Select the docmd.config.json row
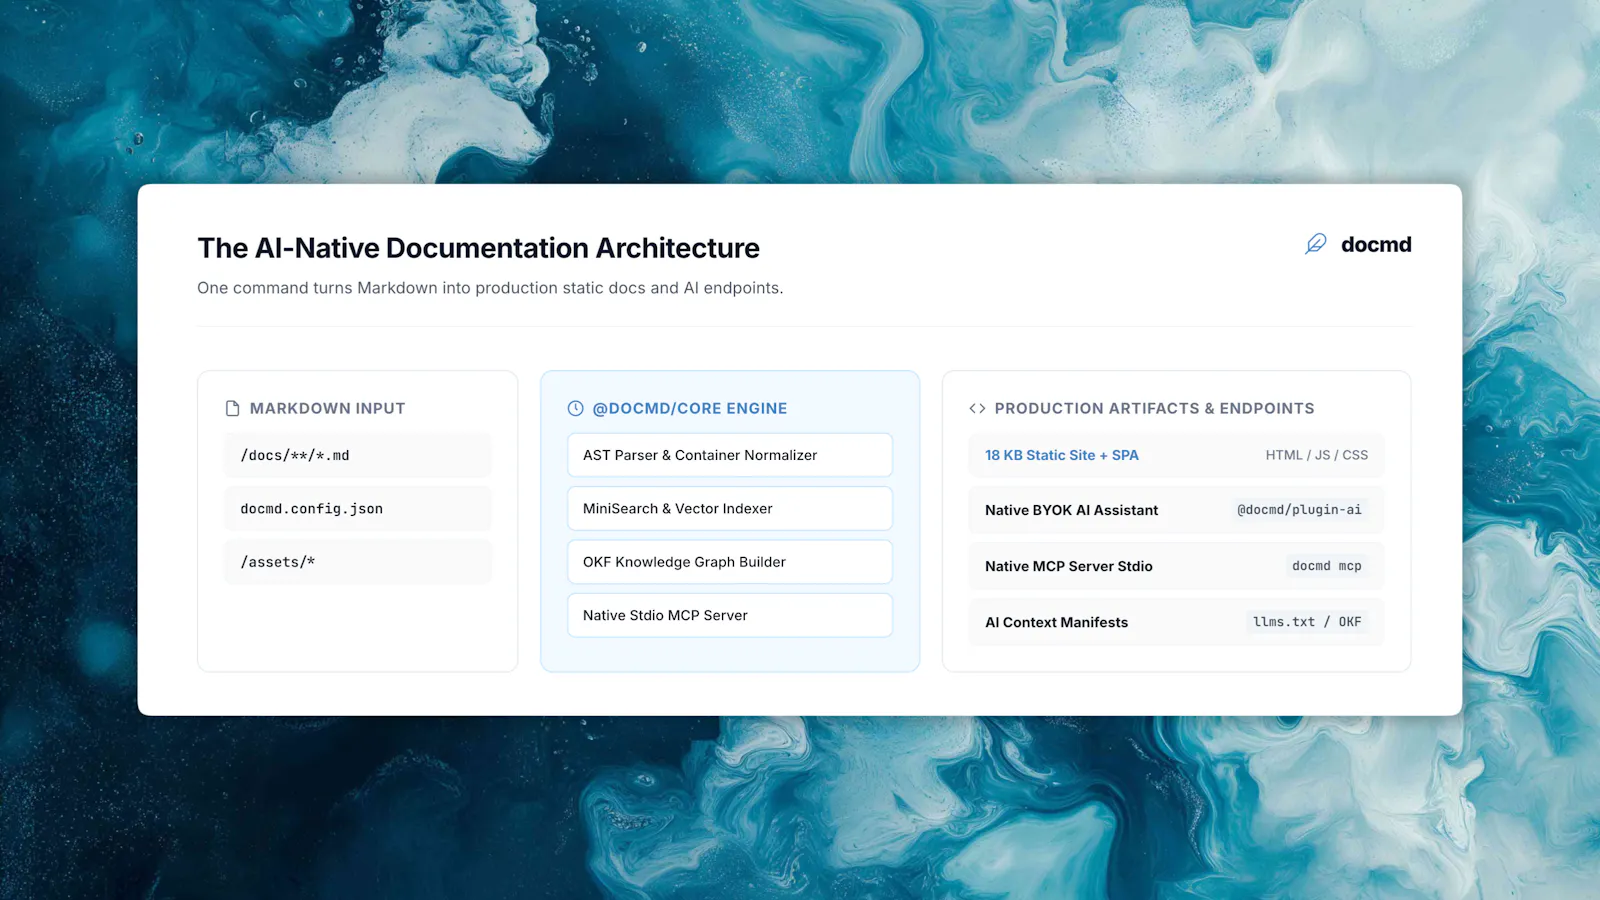This screenshot has height=900, width=1600. [x=358, y=509]
